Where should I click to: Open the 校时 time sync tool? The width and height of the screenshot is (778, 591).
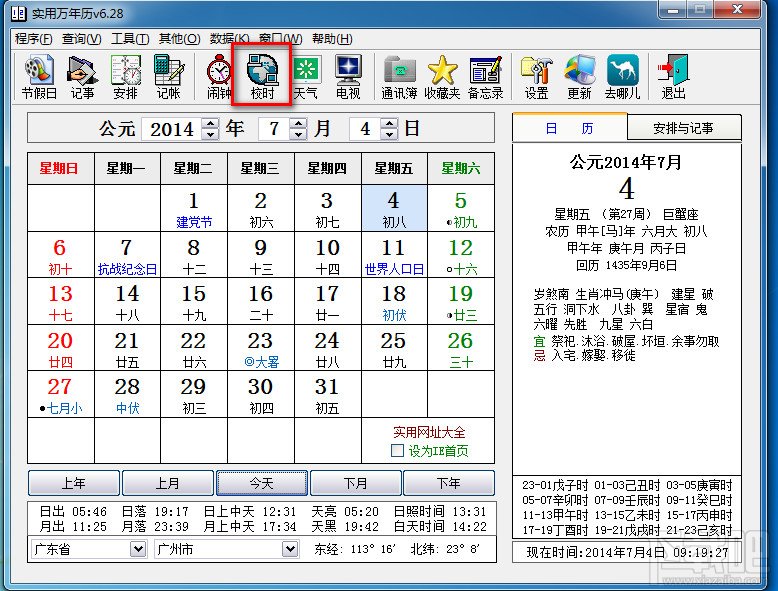pyautogui.click(x=262, y=77)
